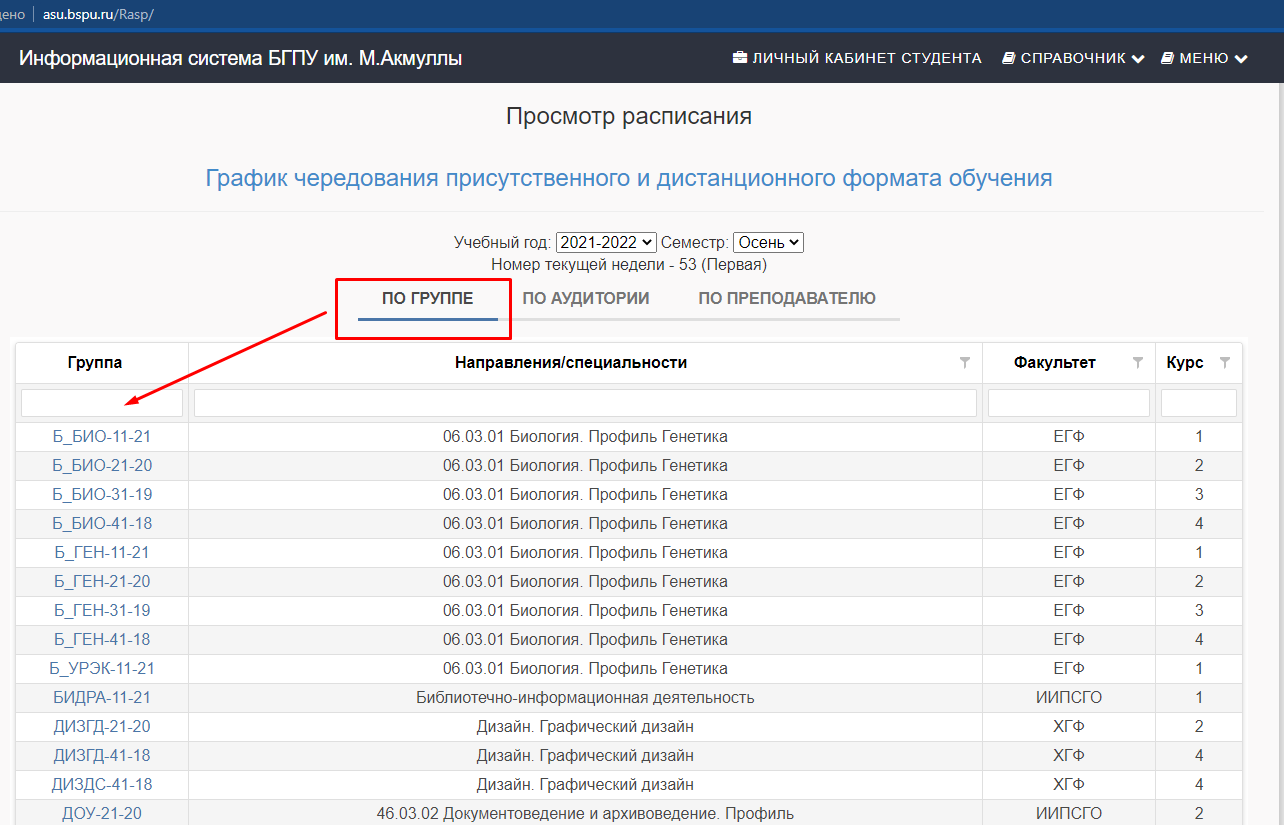Click filter icon in Факультет column header

point(1137,363)
